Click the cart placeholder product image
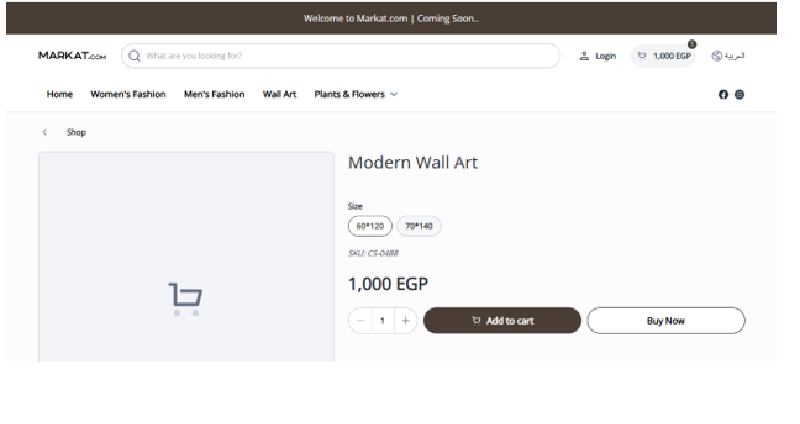Viewport: 800px width, 424px height. tap(185, 298)
